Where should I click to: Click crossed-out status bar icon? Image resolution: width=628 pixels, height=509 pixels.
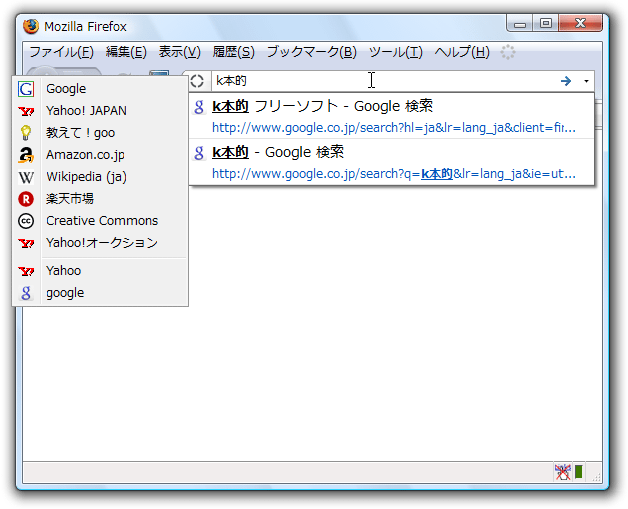[562, 472]
